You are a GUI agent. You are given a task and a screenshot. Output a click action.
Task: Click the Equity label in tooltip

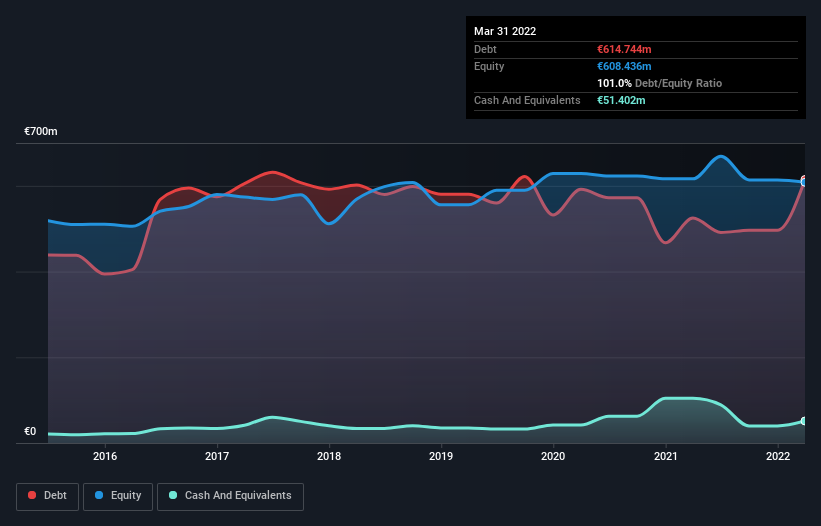pos(489,66)
